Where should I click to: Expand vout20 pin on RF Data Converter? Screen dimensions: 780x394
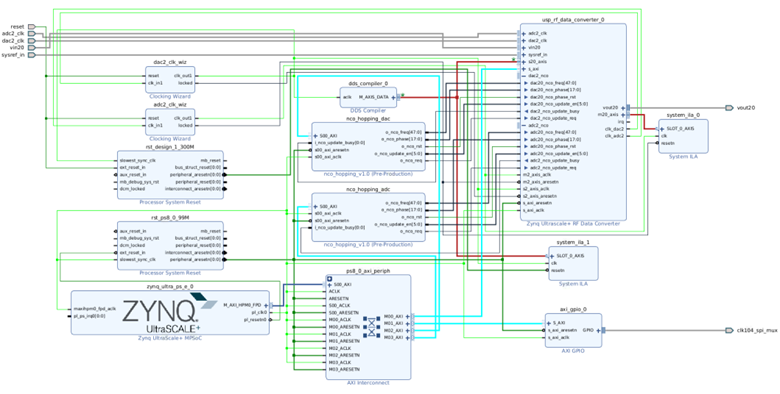pyautogui.click(x=622, y=107)
